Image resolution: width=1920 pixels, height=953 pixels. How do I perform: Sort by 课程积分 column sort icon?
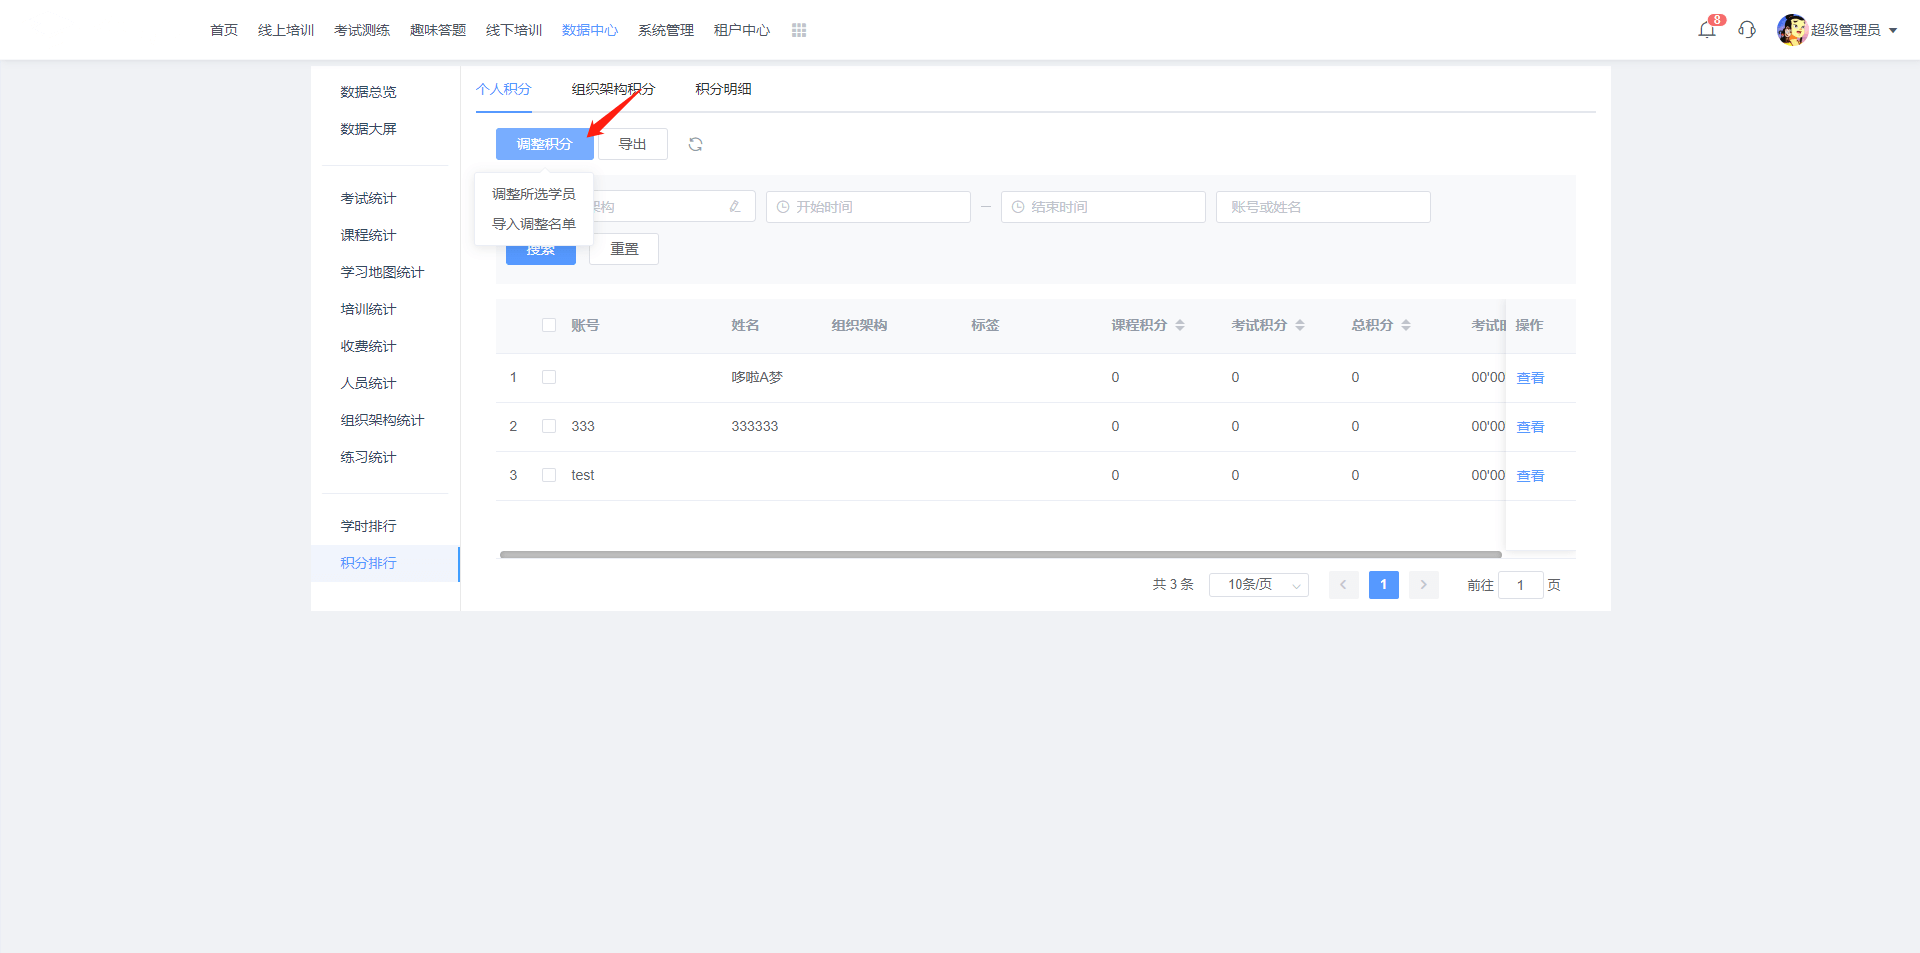[1180, 325]
